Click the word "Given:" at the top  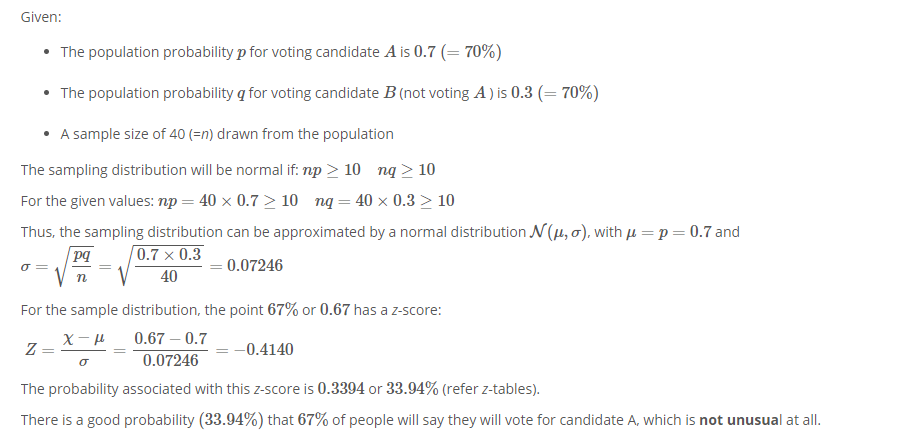click(41, 17)
